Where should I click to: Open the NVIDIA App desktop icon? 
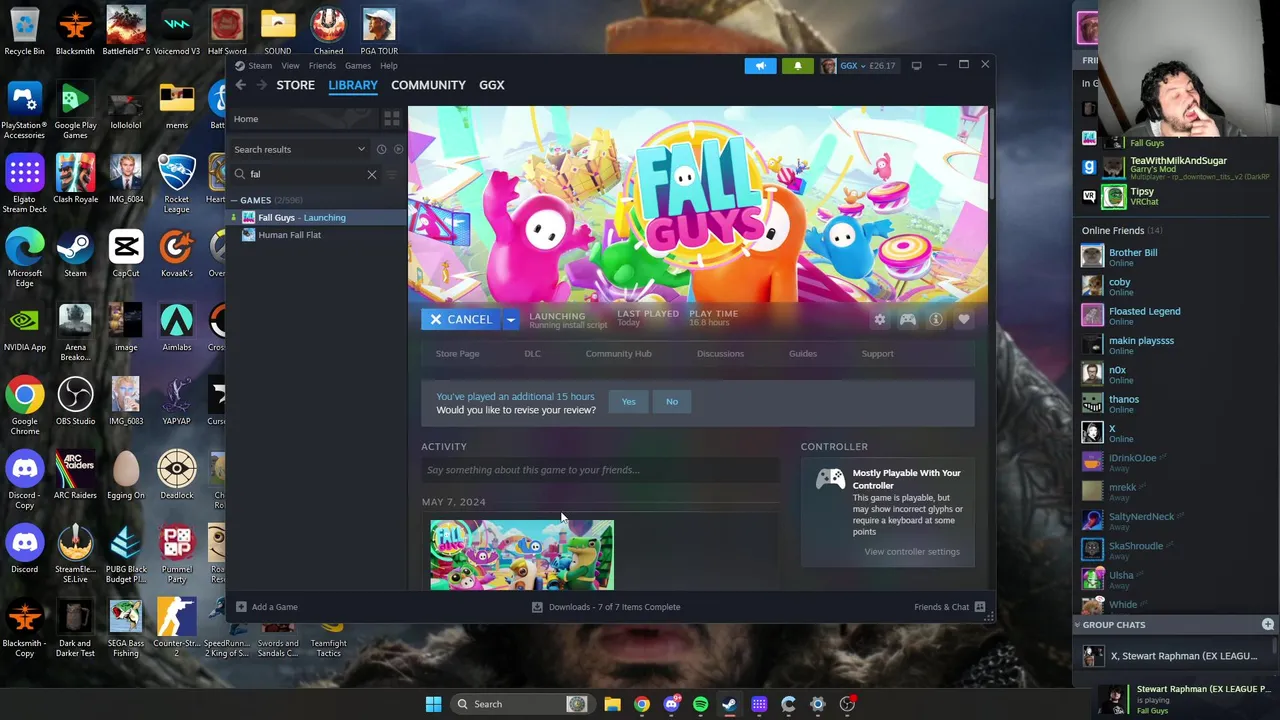click(24, 328)
